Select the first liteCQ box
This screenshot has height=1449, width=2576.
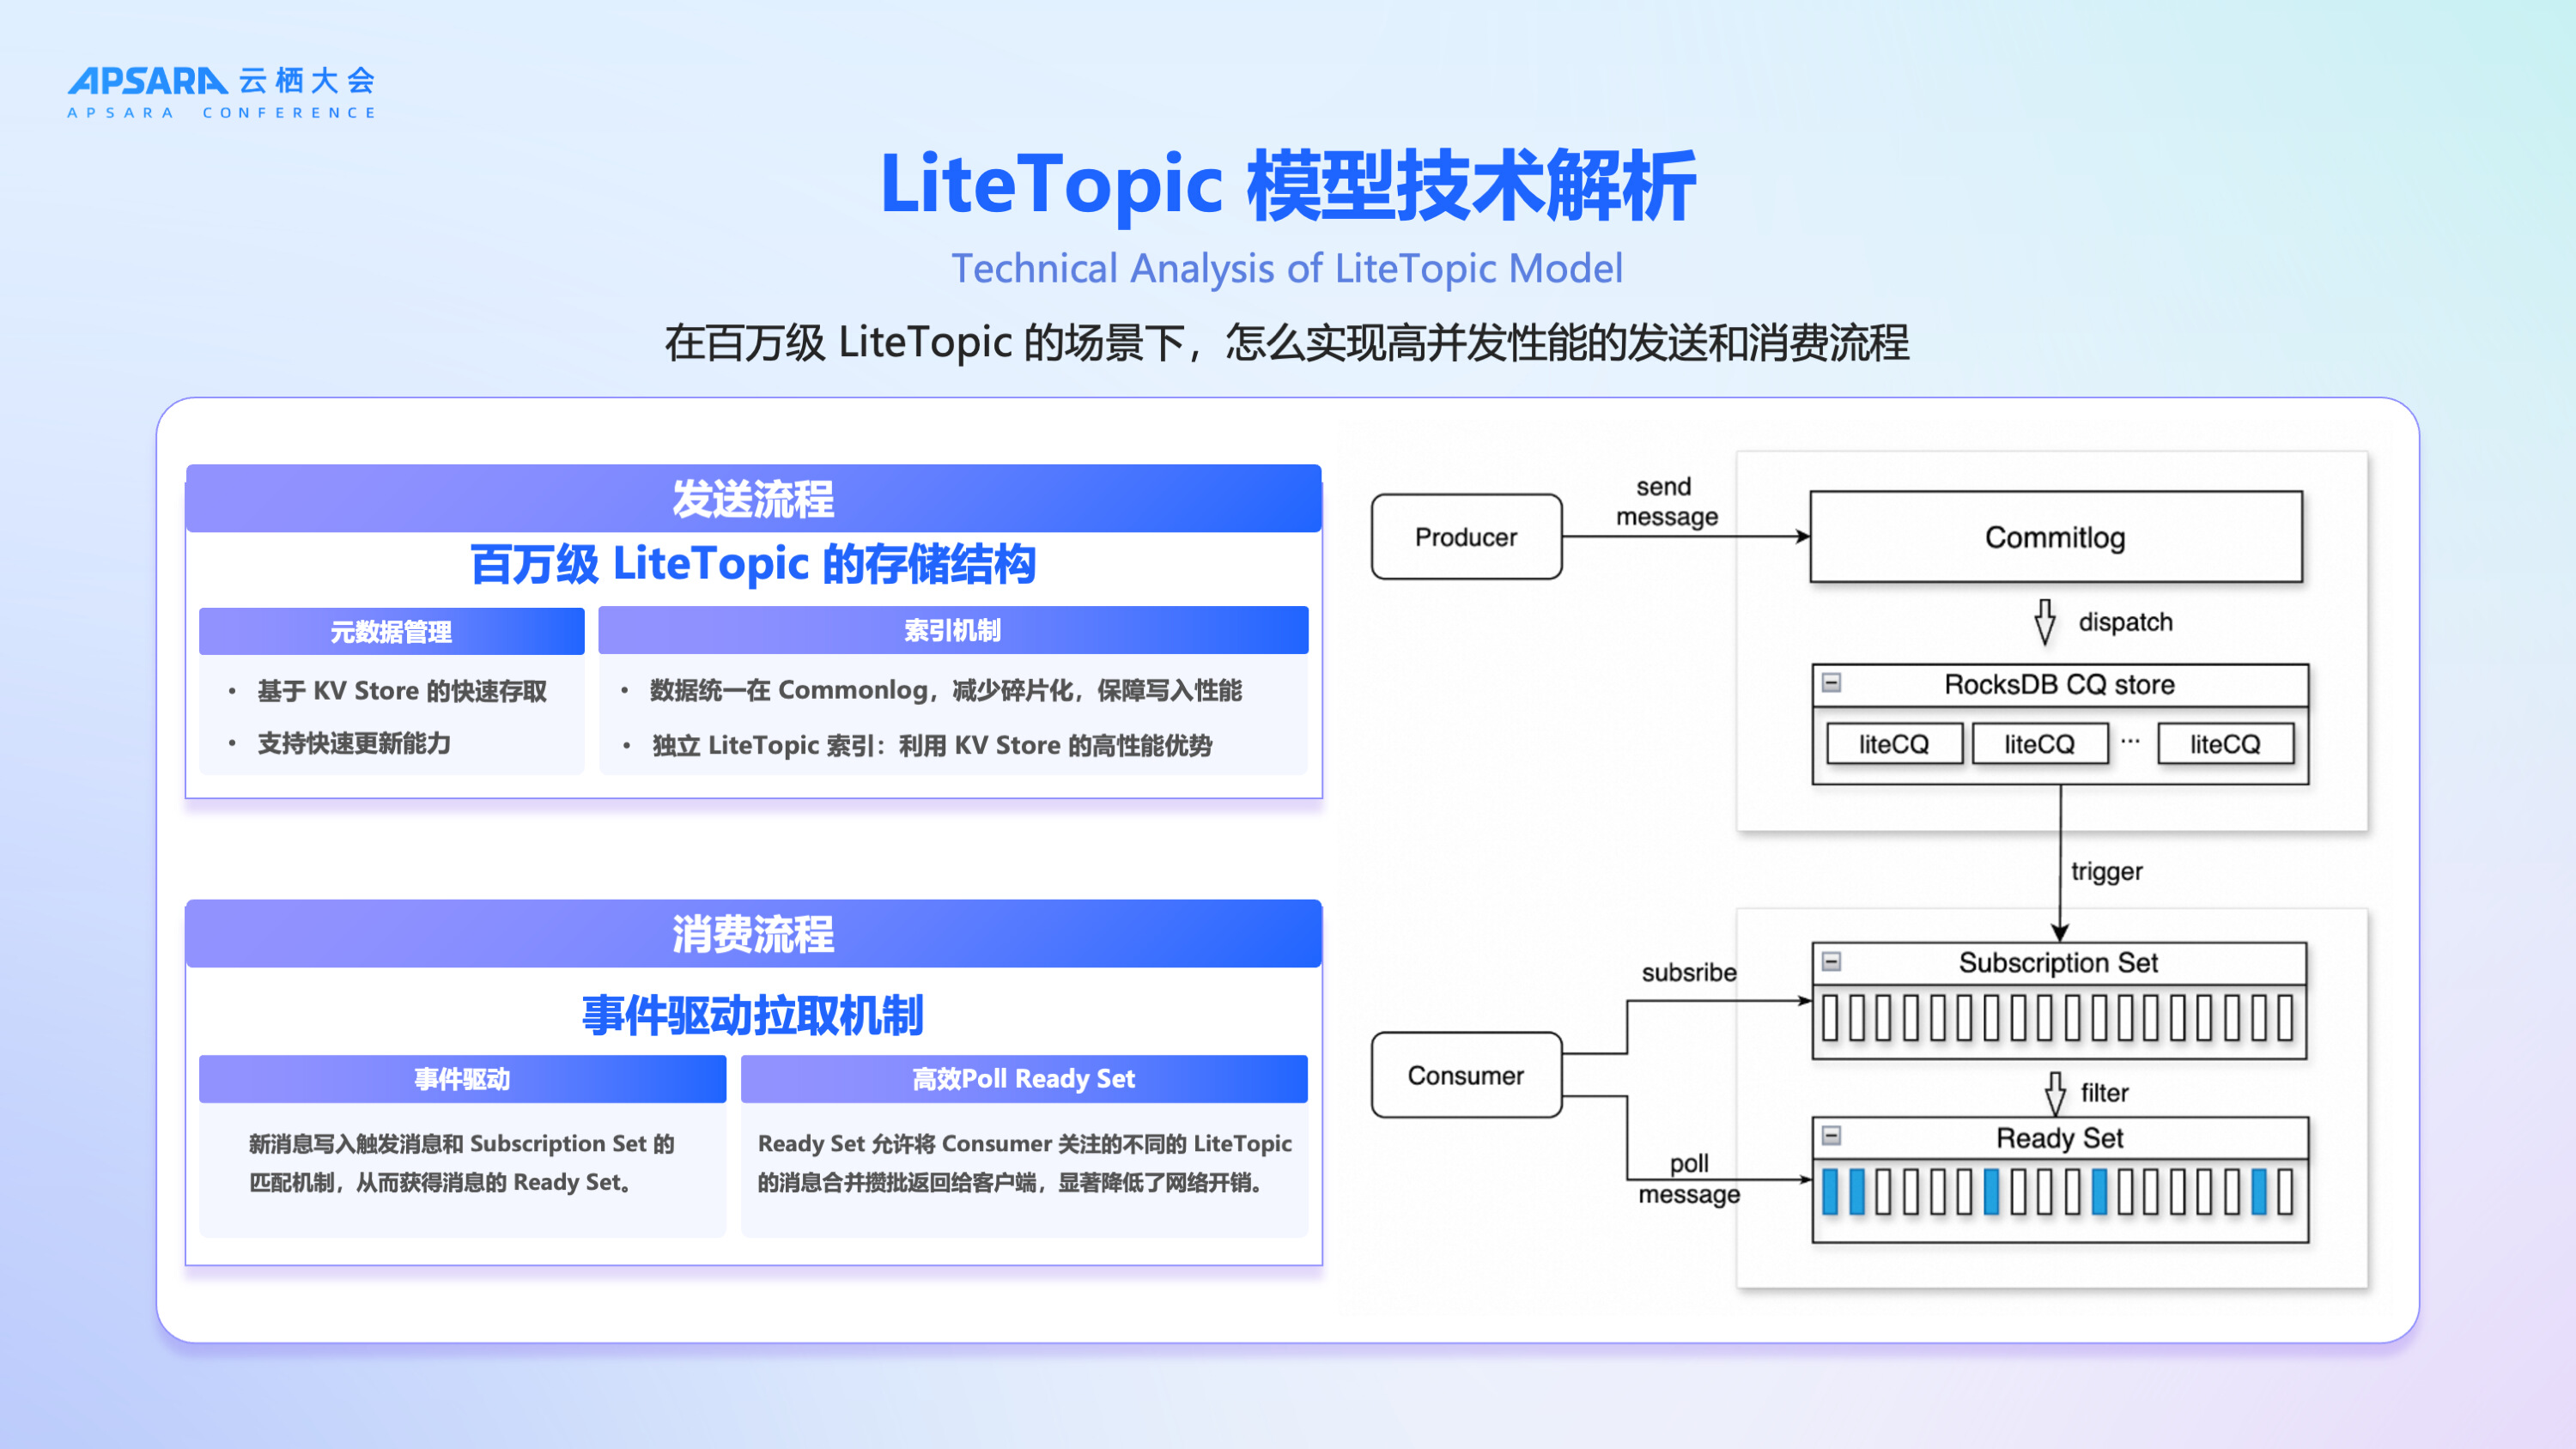(x=1894, y=744)
